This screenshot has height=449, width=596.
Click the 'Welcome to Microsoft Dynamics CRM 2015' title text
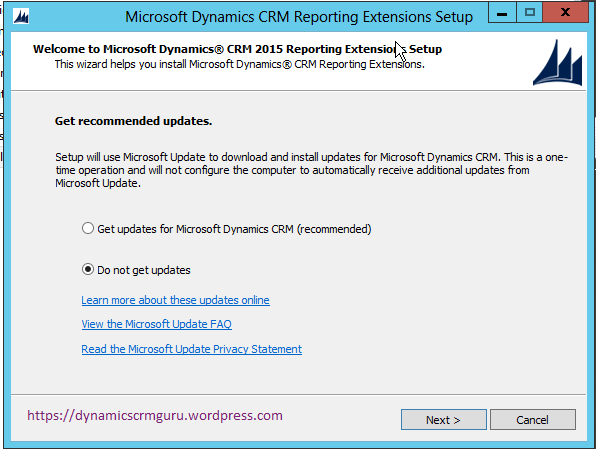[x=237, y=49]
